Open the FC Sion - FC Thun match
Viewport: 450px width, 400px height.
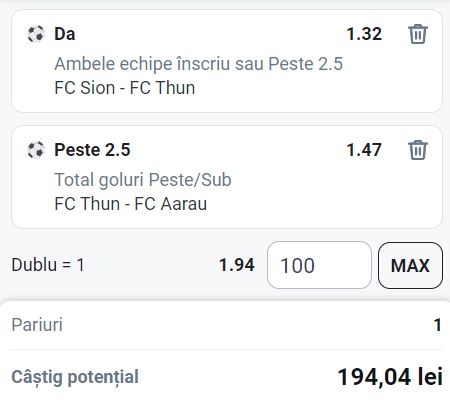pyautogui.click(x=125, y=88)
